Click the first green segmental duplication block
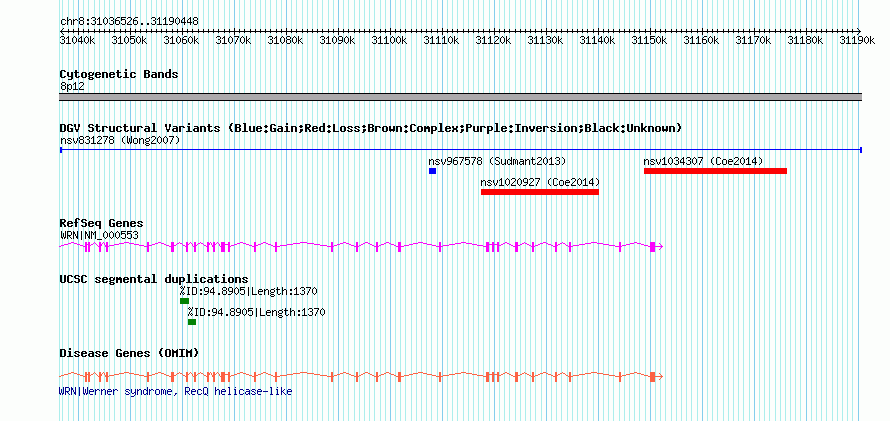890x421 pixels. coord(184,301)
